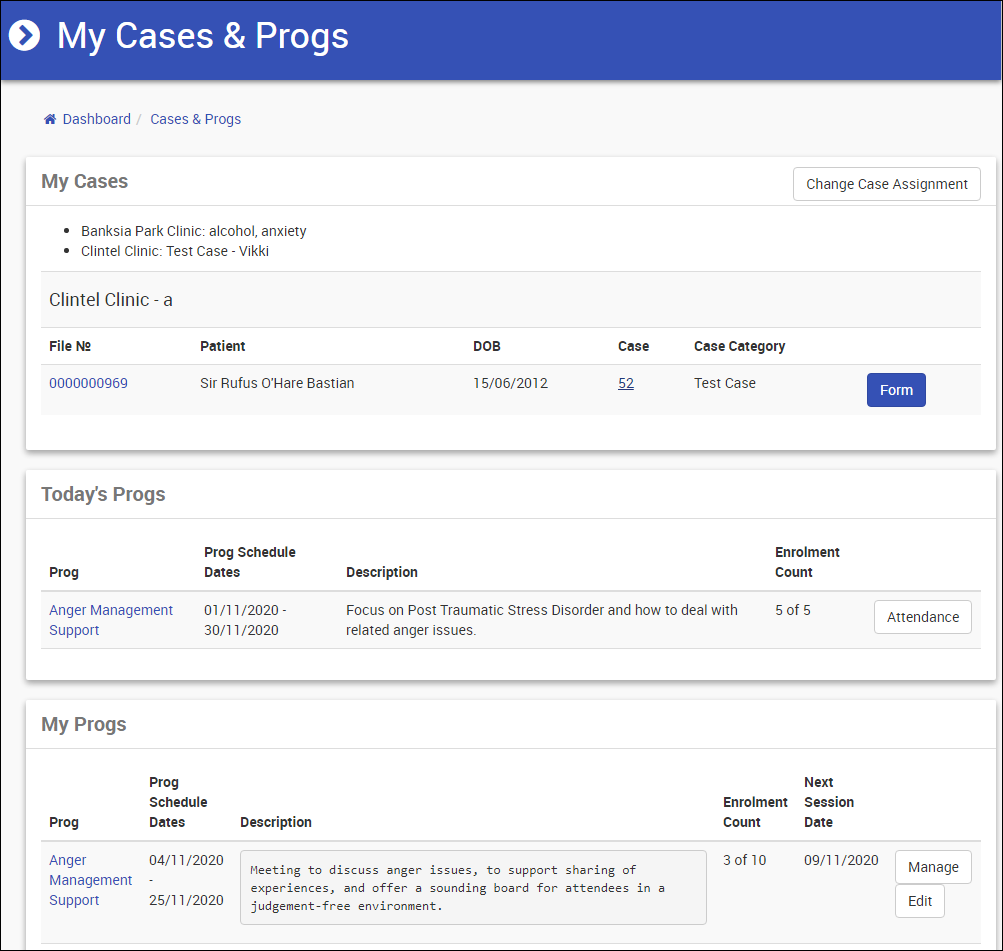This screenshot has width=1003, height=951.
Task: Open case number 52 link
Action: 626,383
